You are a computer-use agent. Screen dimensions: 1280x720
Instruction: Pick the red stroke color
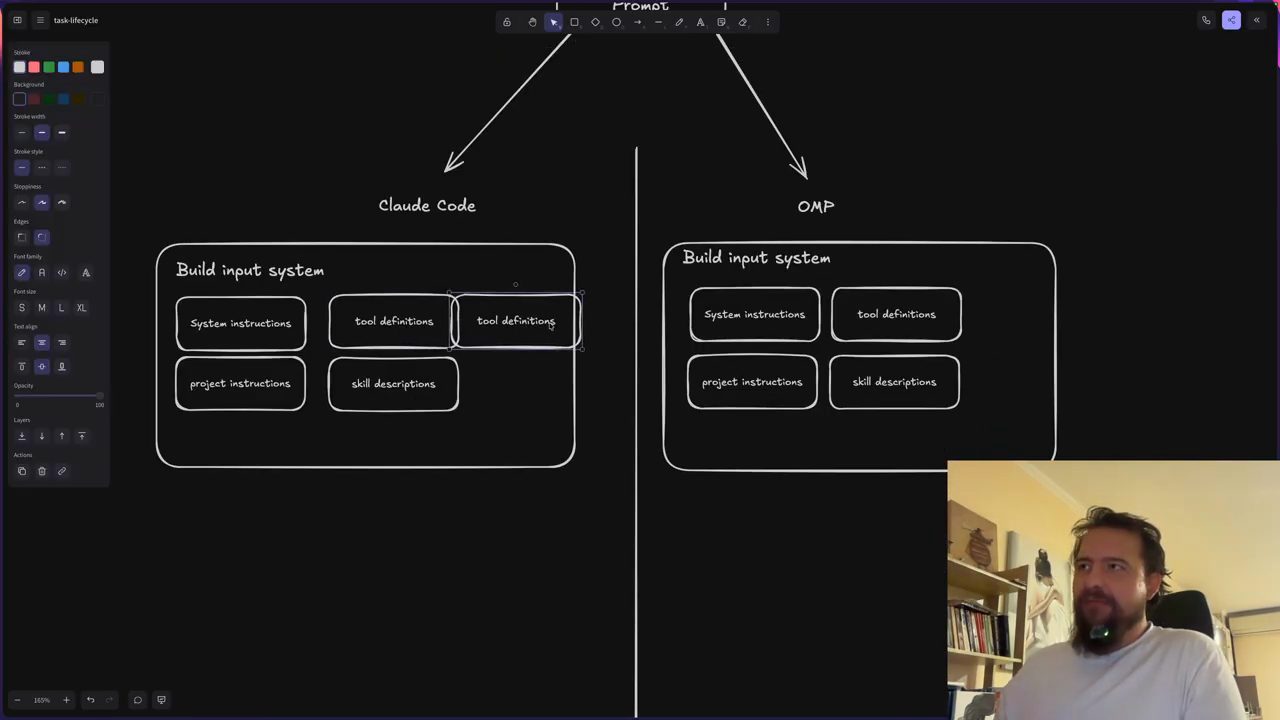click(x=34, y=67)
